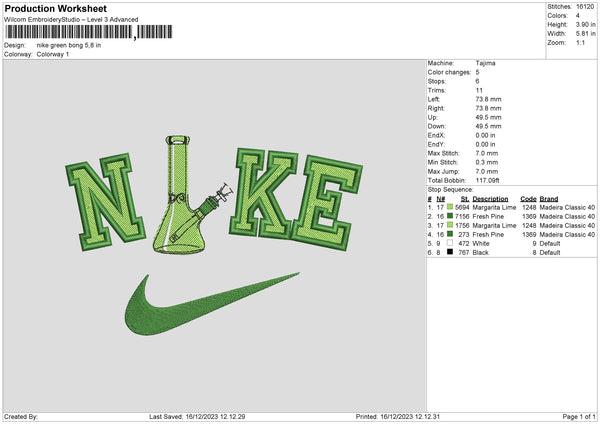Viewport: 600px width, 424px height.
Task: Click 'Wilcom EmbroideryStudio – Level 3 Advanced' text
Action: pyautogui.click(x=71, y=20)
